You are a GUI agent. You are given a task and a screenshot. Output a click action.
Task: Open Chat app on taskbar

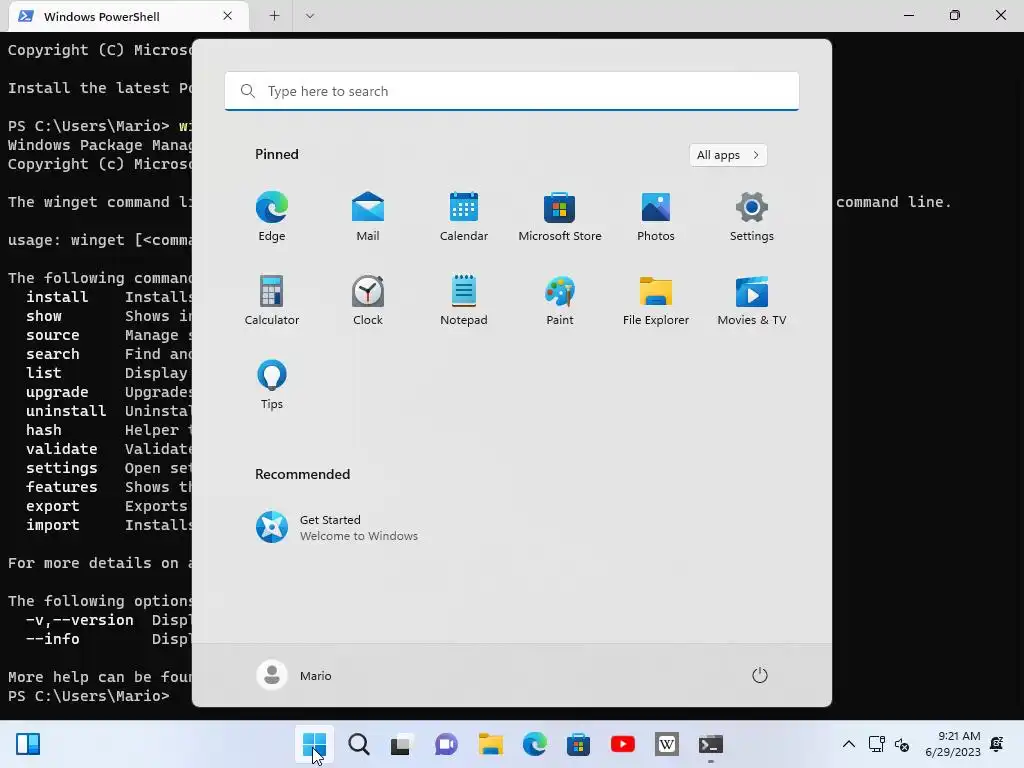pos(446,744)
